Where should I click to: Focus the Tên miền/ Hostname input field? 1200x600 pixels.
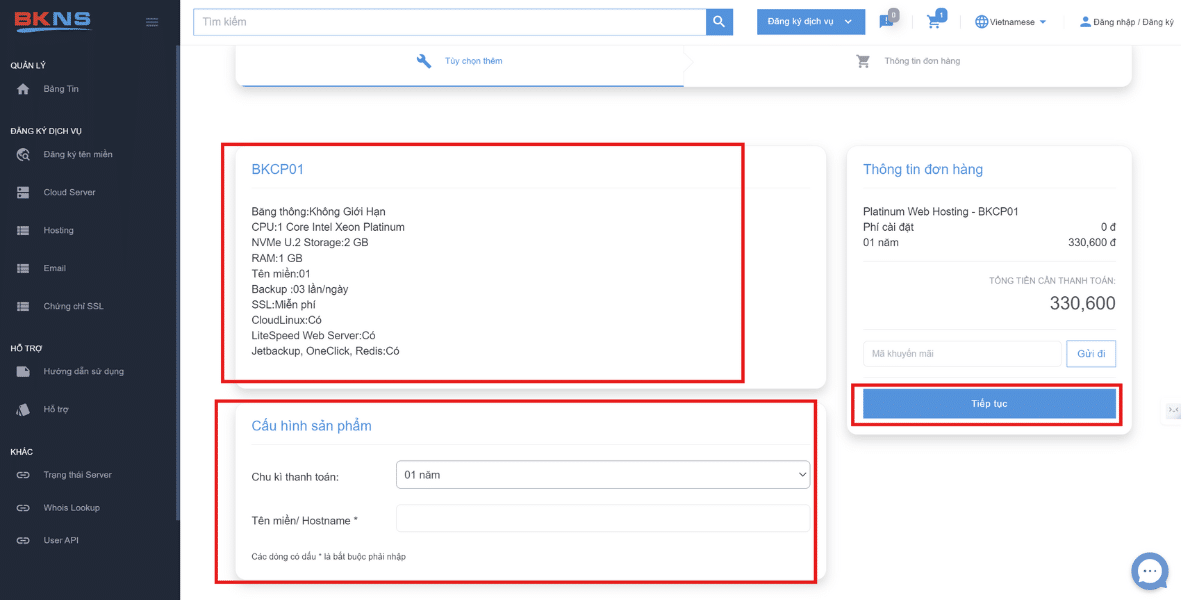click(602, 519)
